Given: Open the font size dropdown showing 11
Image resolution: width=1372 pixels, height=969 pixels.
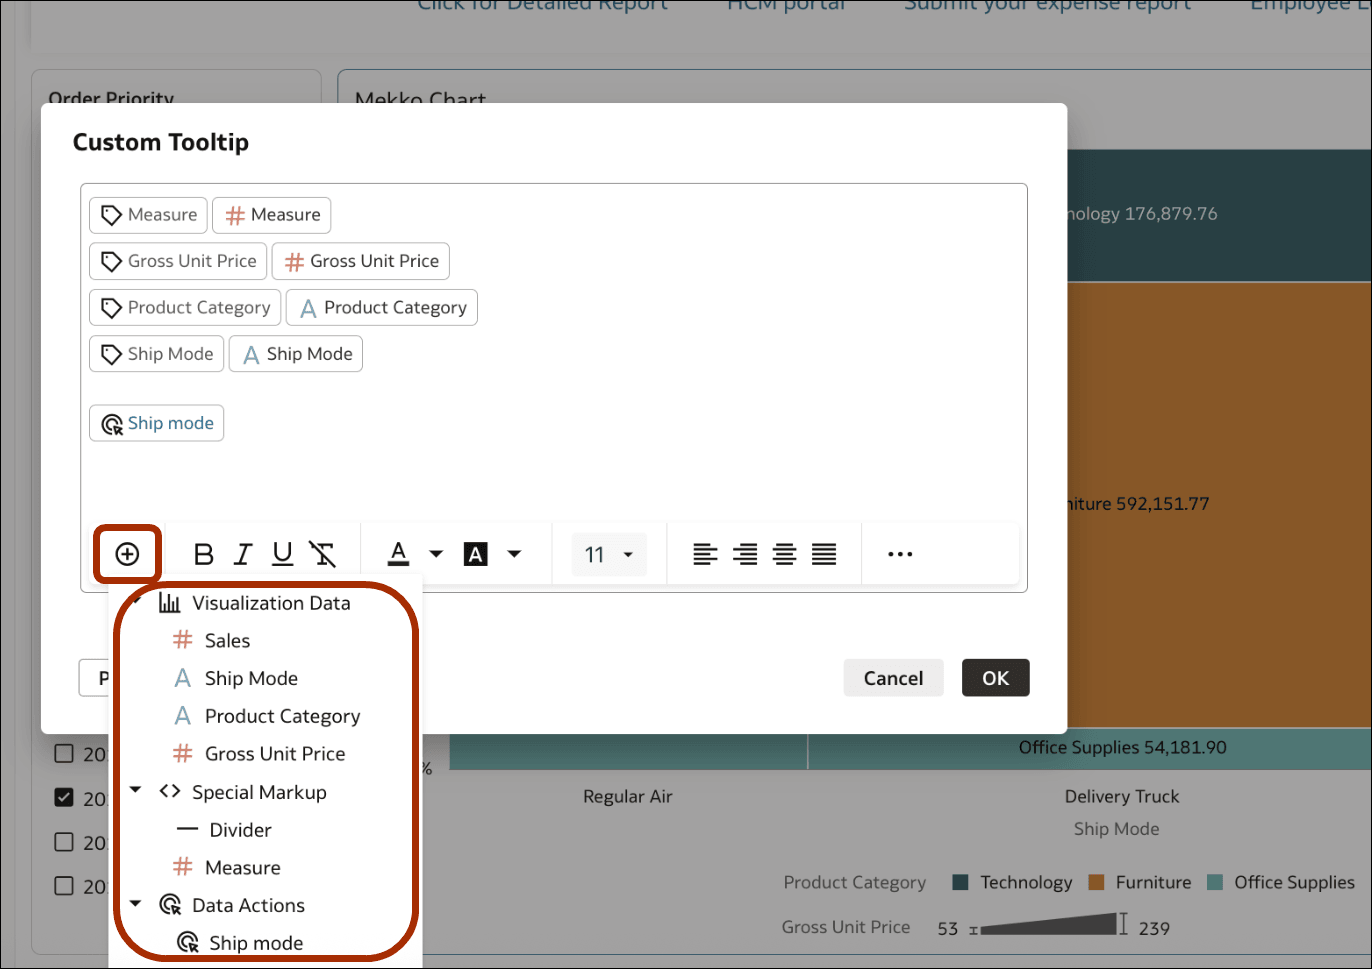Looking at the screenshot, I should pyautogui.click(x=608, y=553).
